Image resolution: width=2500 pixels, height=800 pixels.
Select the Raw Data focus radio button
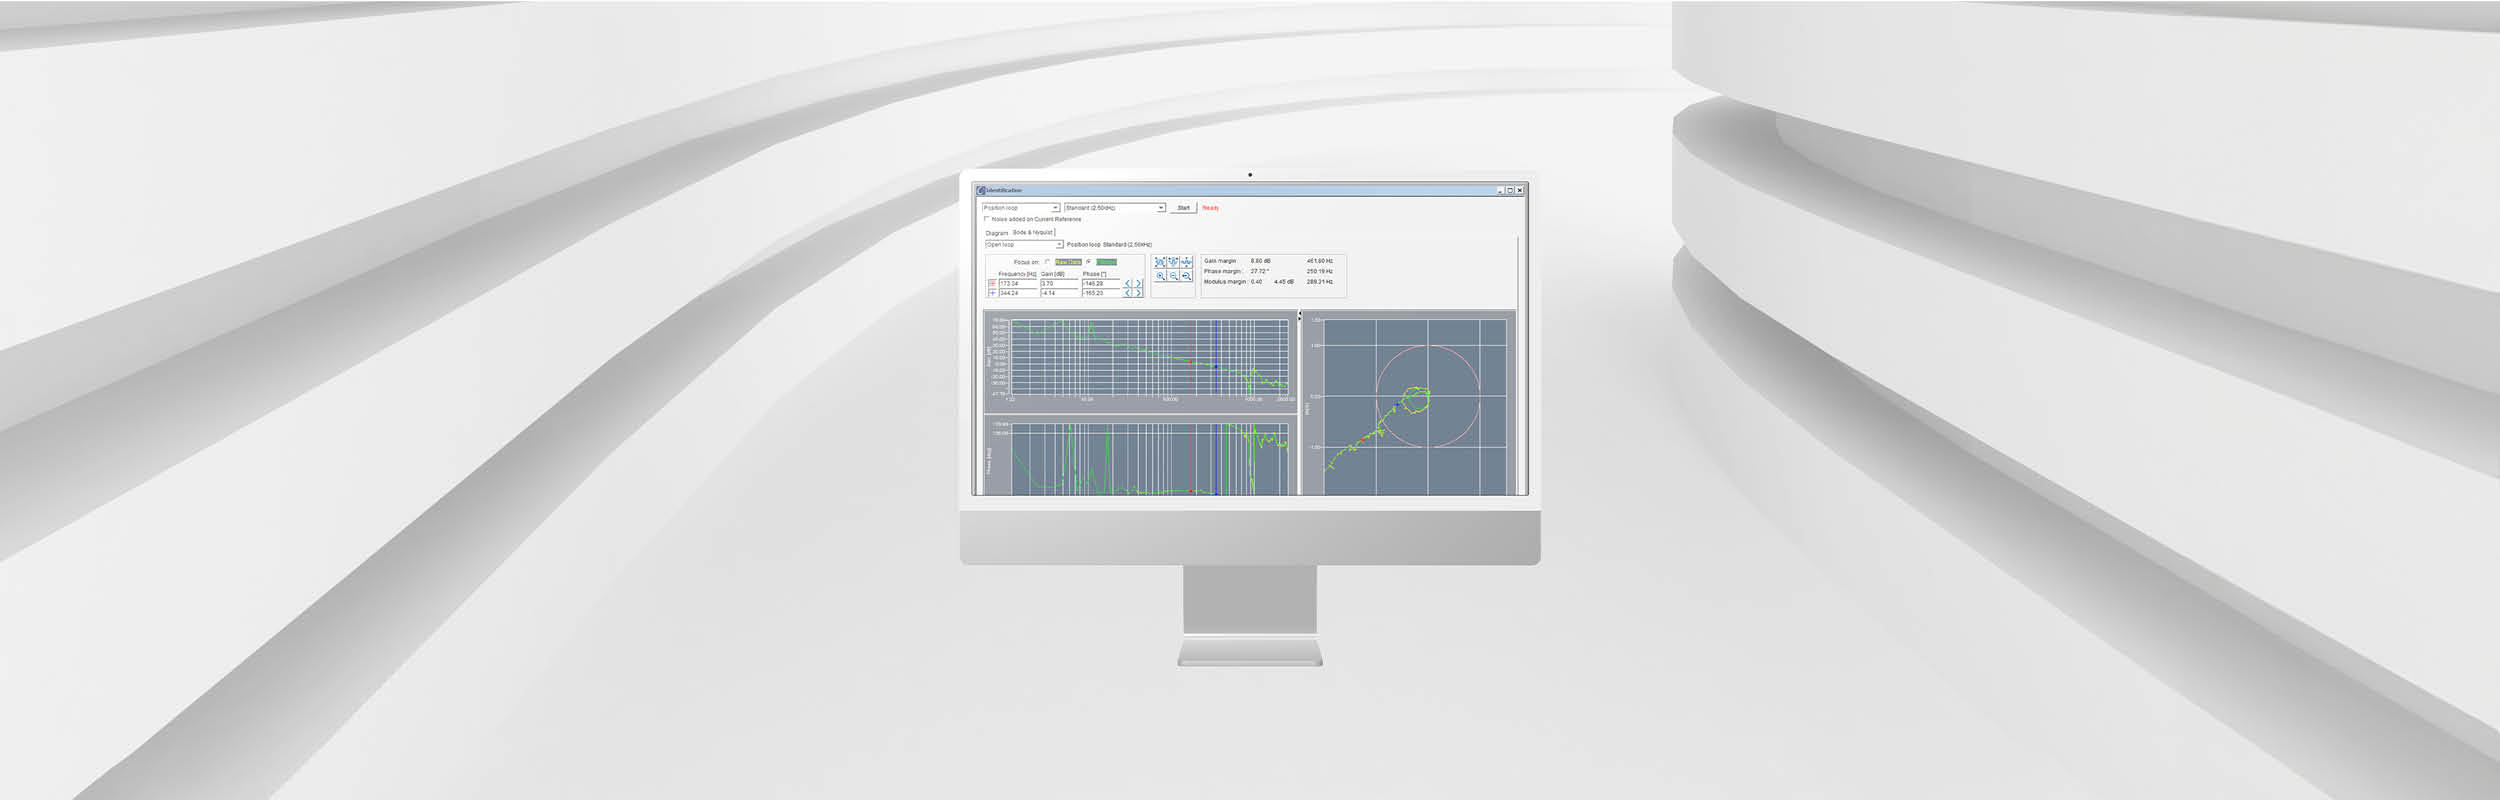(1047, 262)
